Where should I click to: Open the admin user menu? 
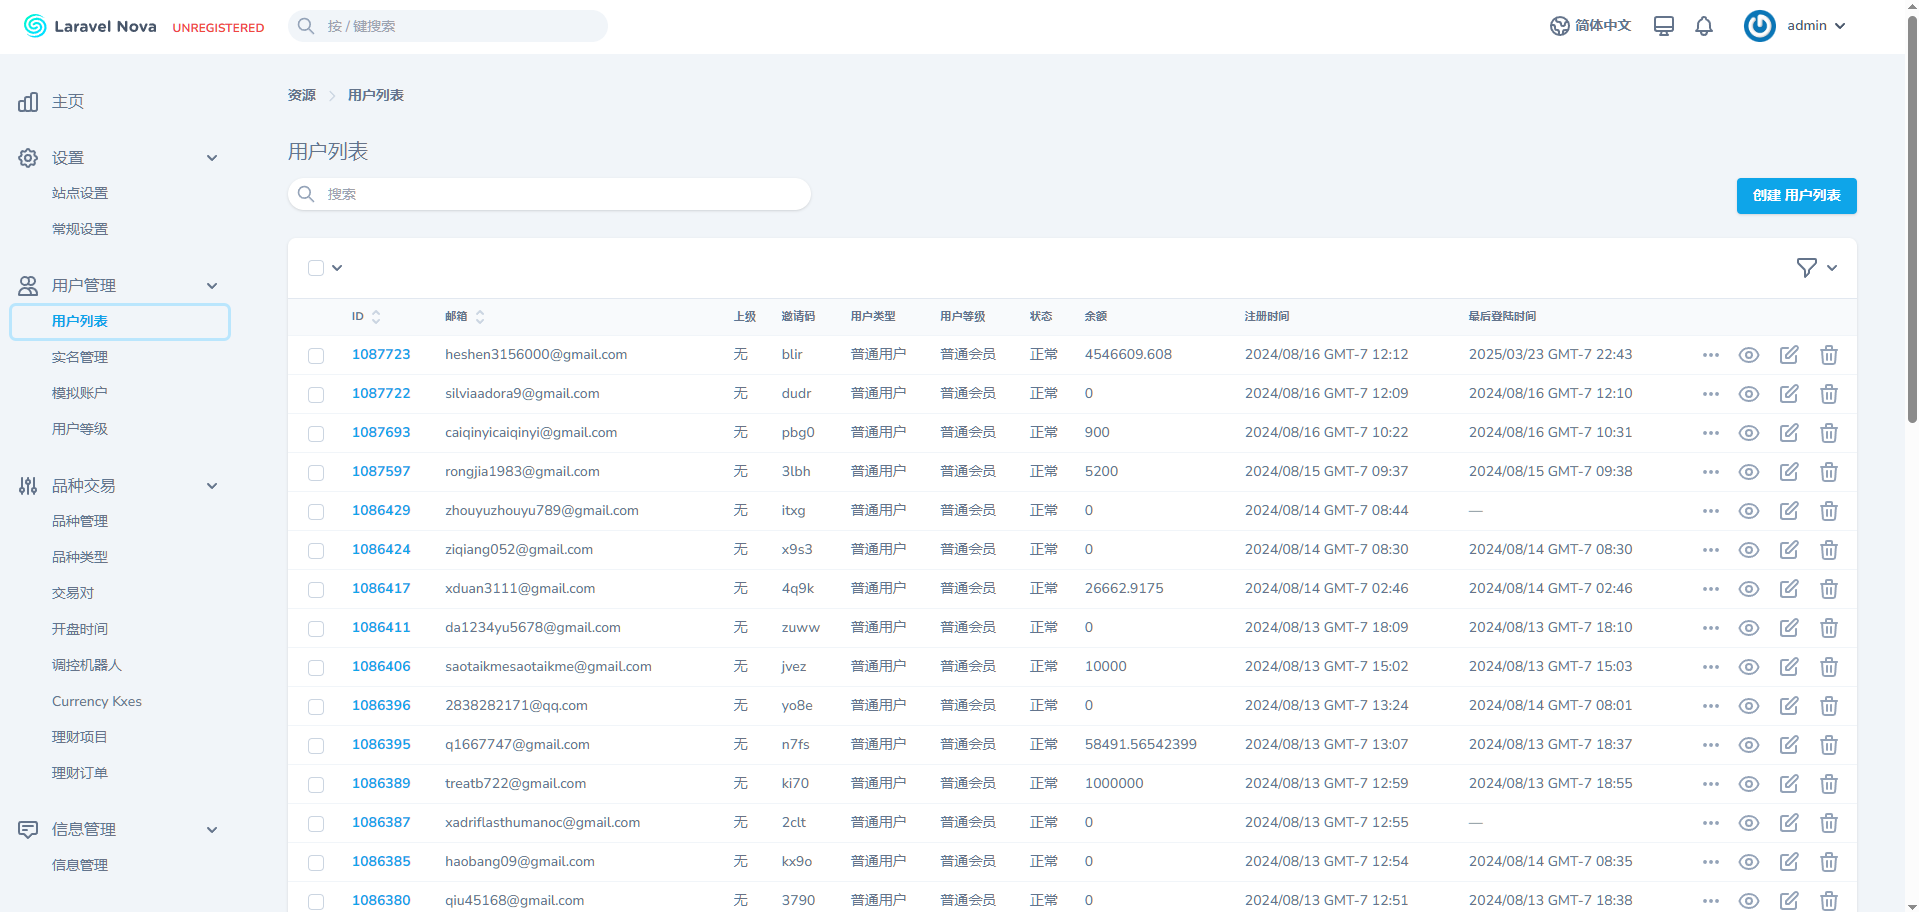1795,26
